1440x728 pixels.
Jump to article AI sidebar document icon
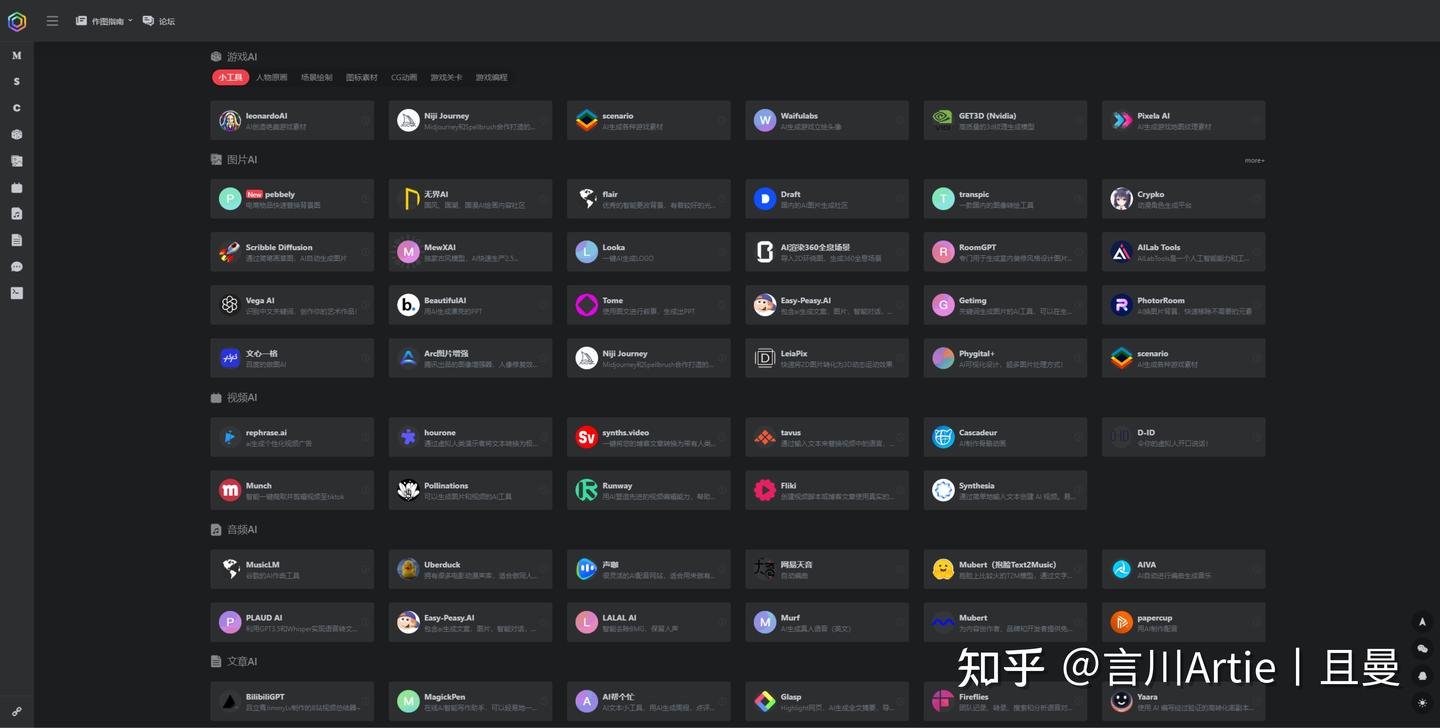pos(16,240)
